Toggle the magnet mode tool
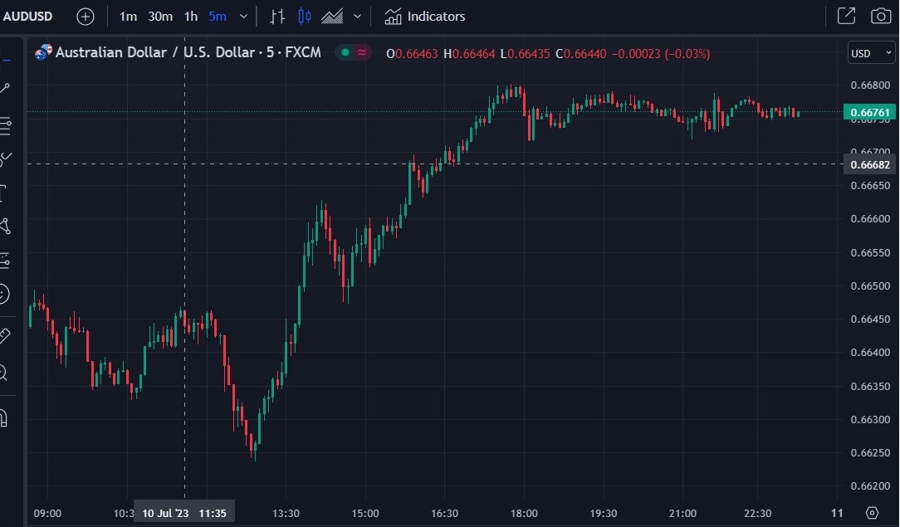The width and height of the screenshot is (900, 527). (5, 418)
